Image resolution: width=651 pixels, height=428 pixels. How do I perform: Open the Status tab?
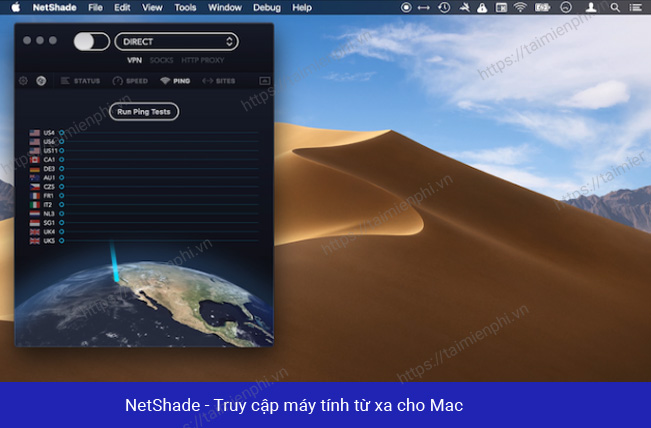point(80,81)
